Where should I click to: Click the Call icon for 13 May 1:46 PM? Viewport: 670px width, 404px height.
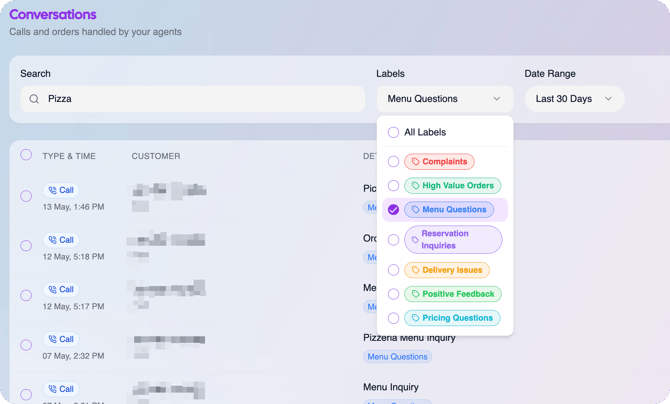click(x=53, y=190)
